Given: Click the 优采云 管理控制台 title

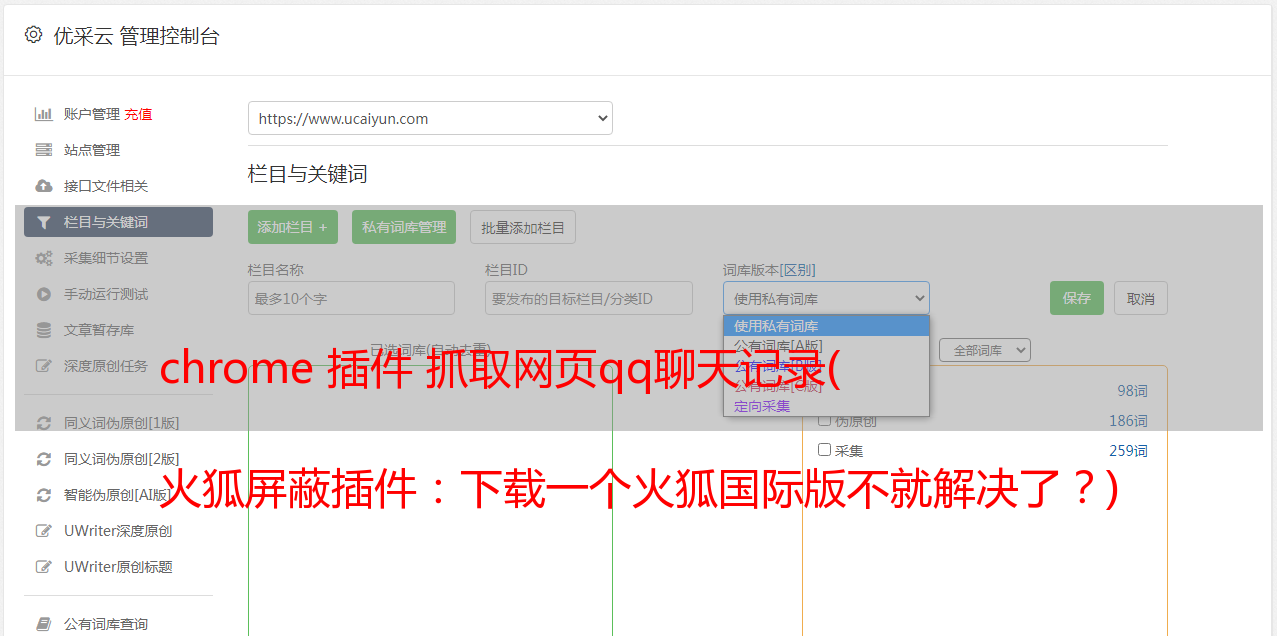Looking at the screenshot, I should click(x=136, y=36).
